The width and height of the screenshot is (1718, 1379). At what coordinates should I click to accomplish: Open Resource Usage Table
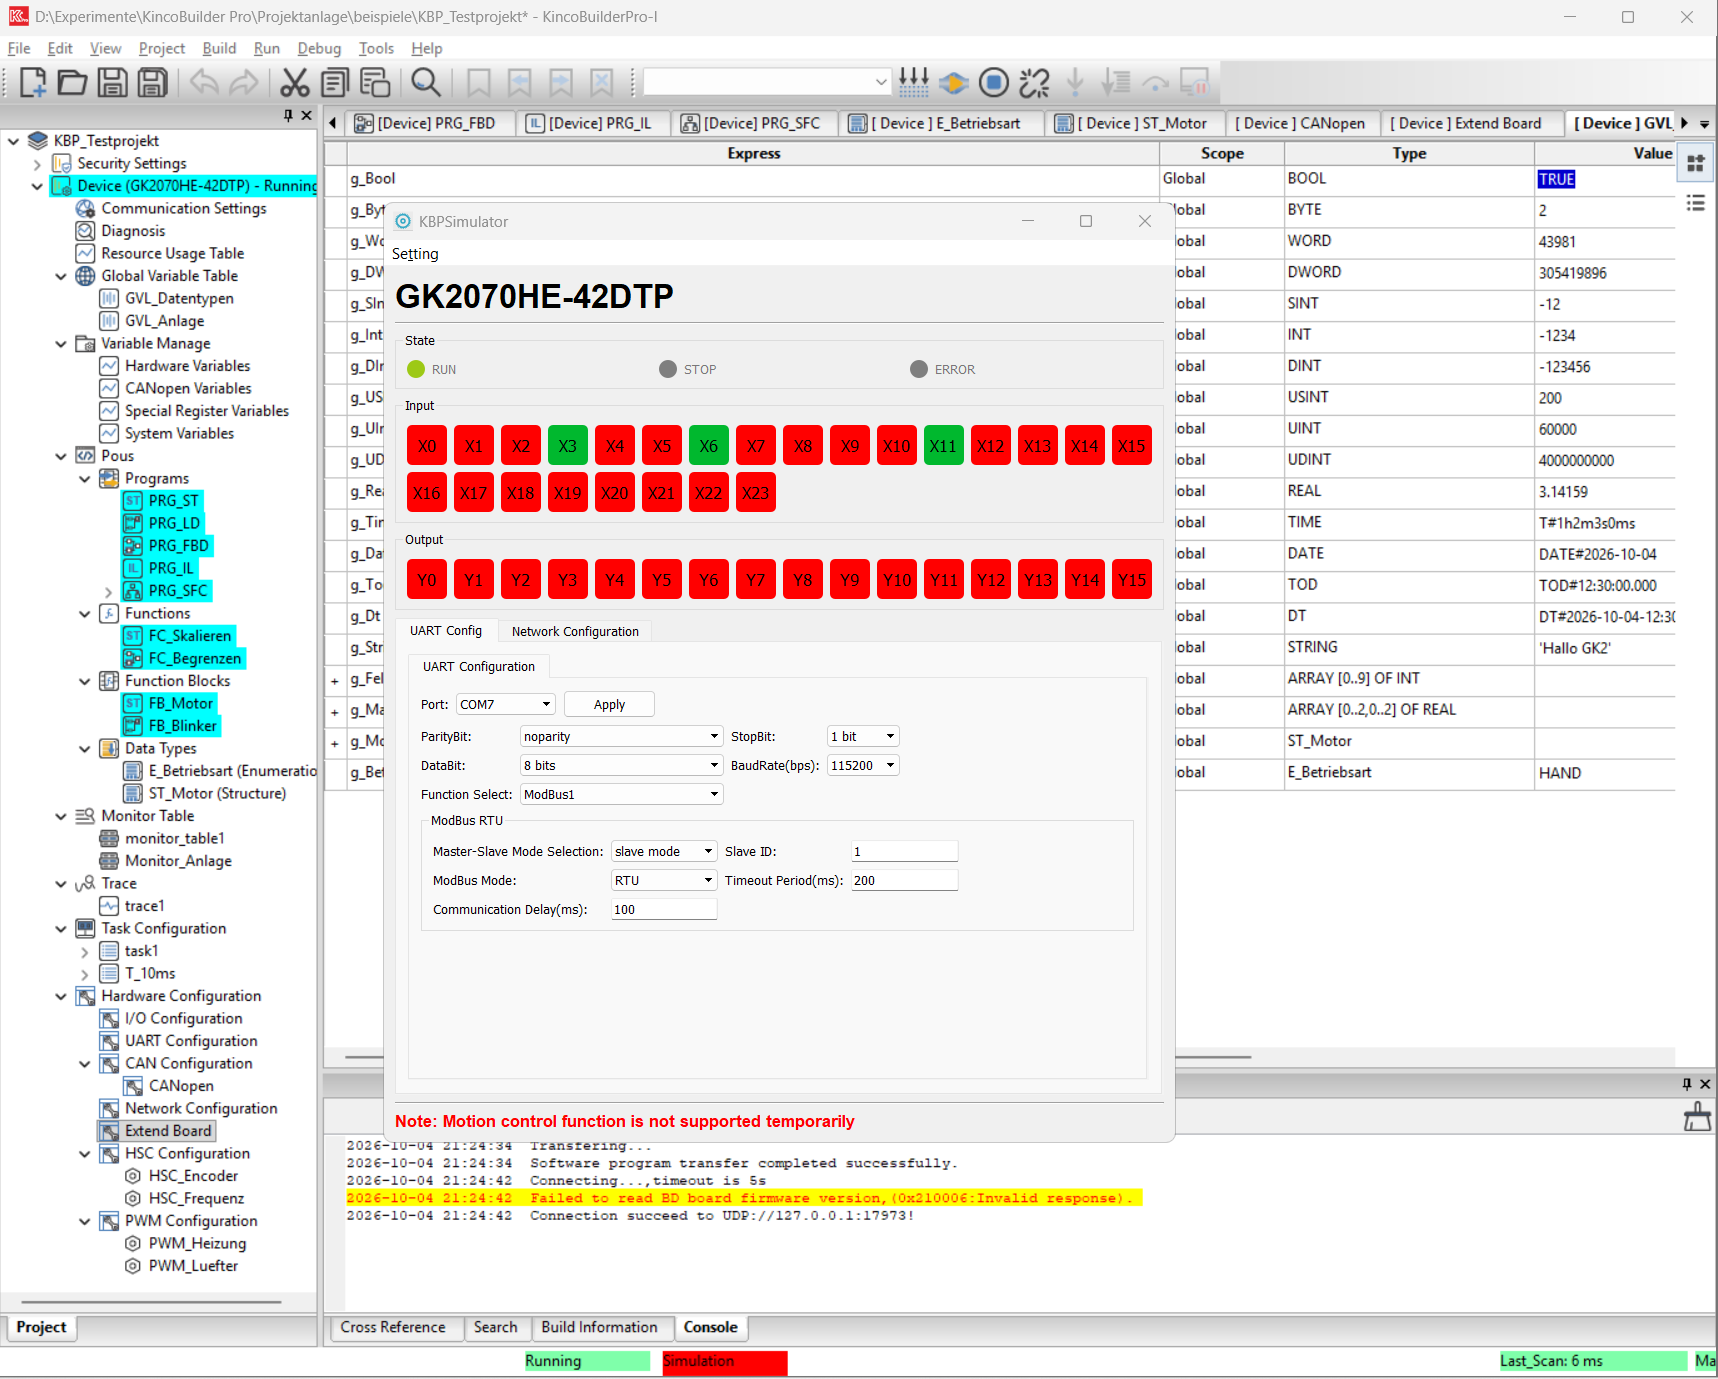172,253
